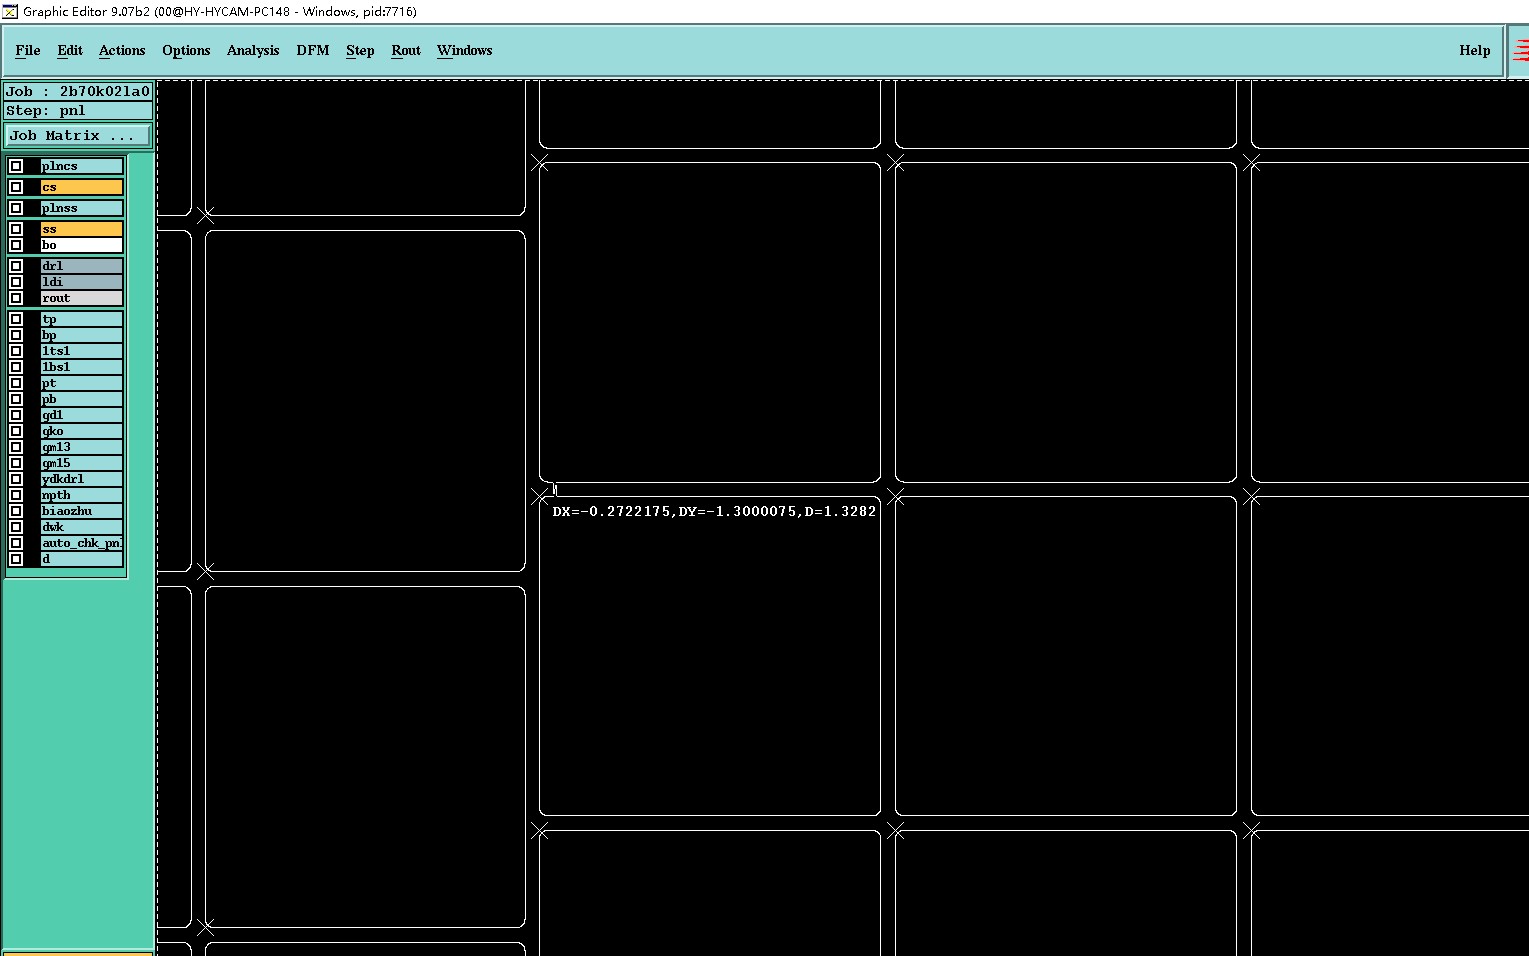Toggle the checkbox for layer lts1
Image resolution: width=1529 pixels, height=956 pixels.
pyautogui.click(x=16, y=351)
